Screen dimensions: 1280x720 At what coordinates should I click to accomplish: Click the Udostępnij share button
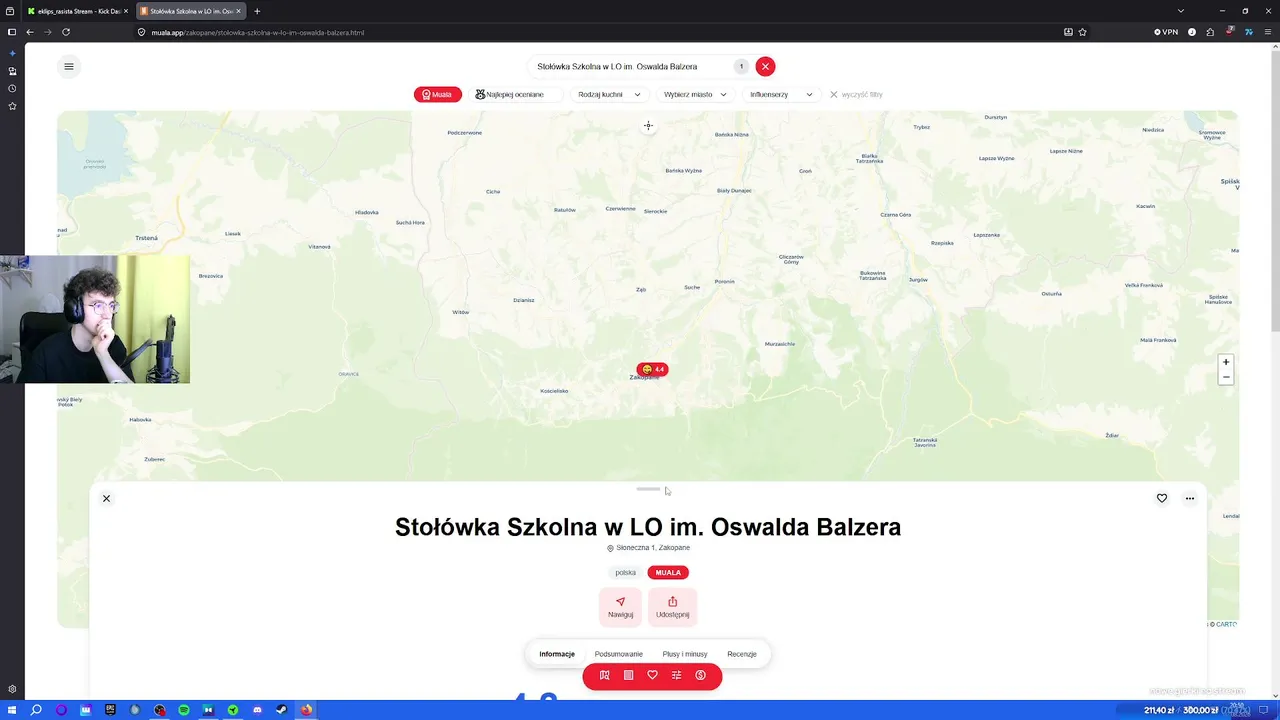click(x=673, y=606)
